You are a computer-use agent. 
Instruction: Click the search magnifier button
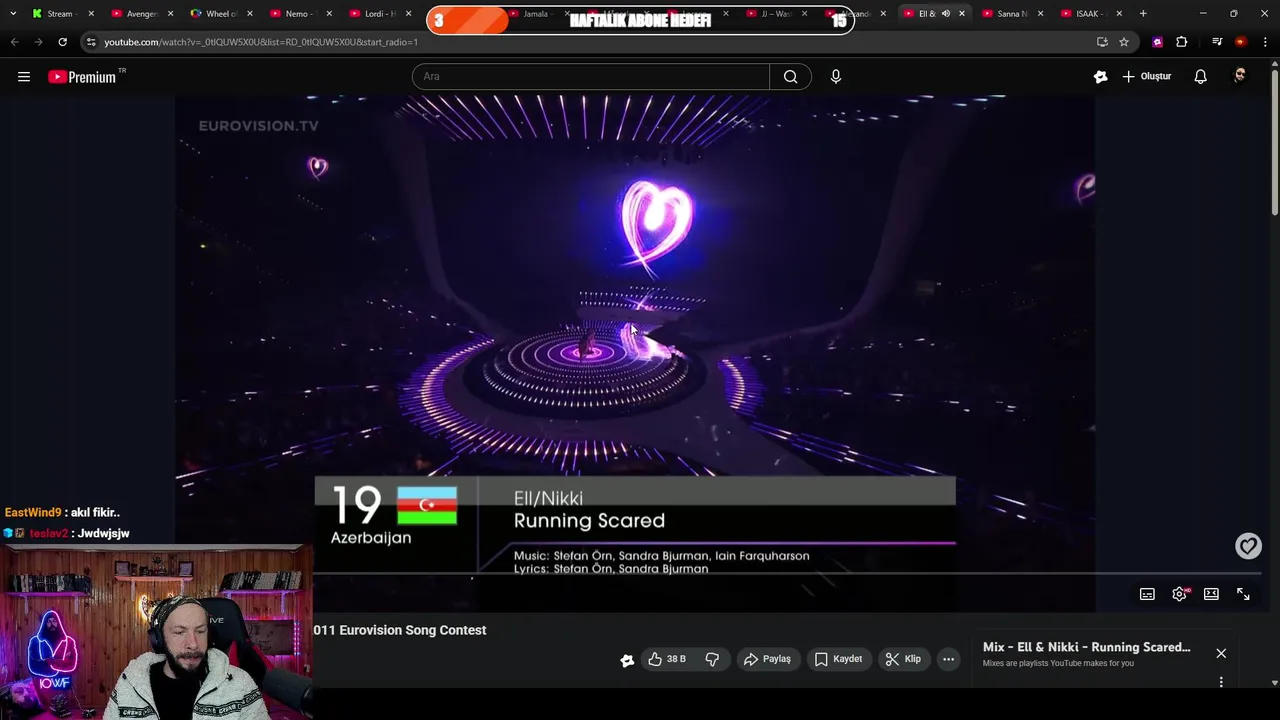click(x=790, y=77)
